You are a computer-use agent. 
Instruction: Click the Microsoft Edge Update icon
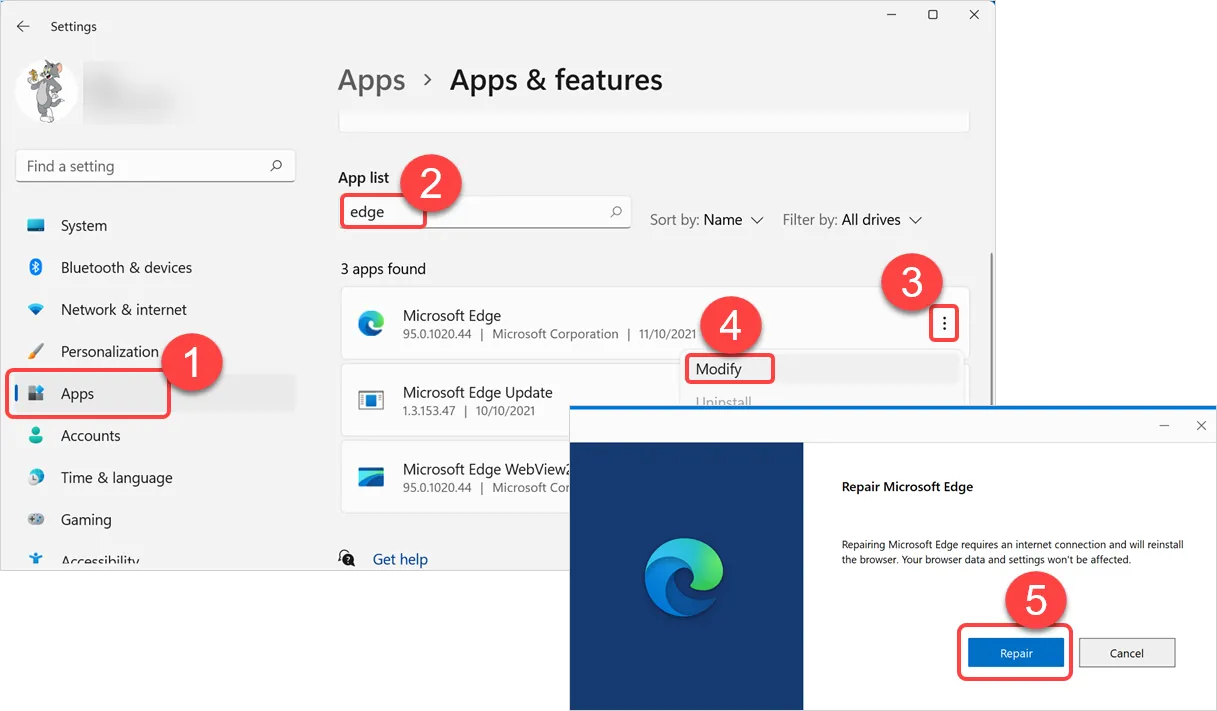(x=371, y=400)
